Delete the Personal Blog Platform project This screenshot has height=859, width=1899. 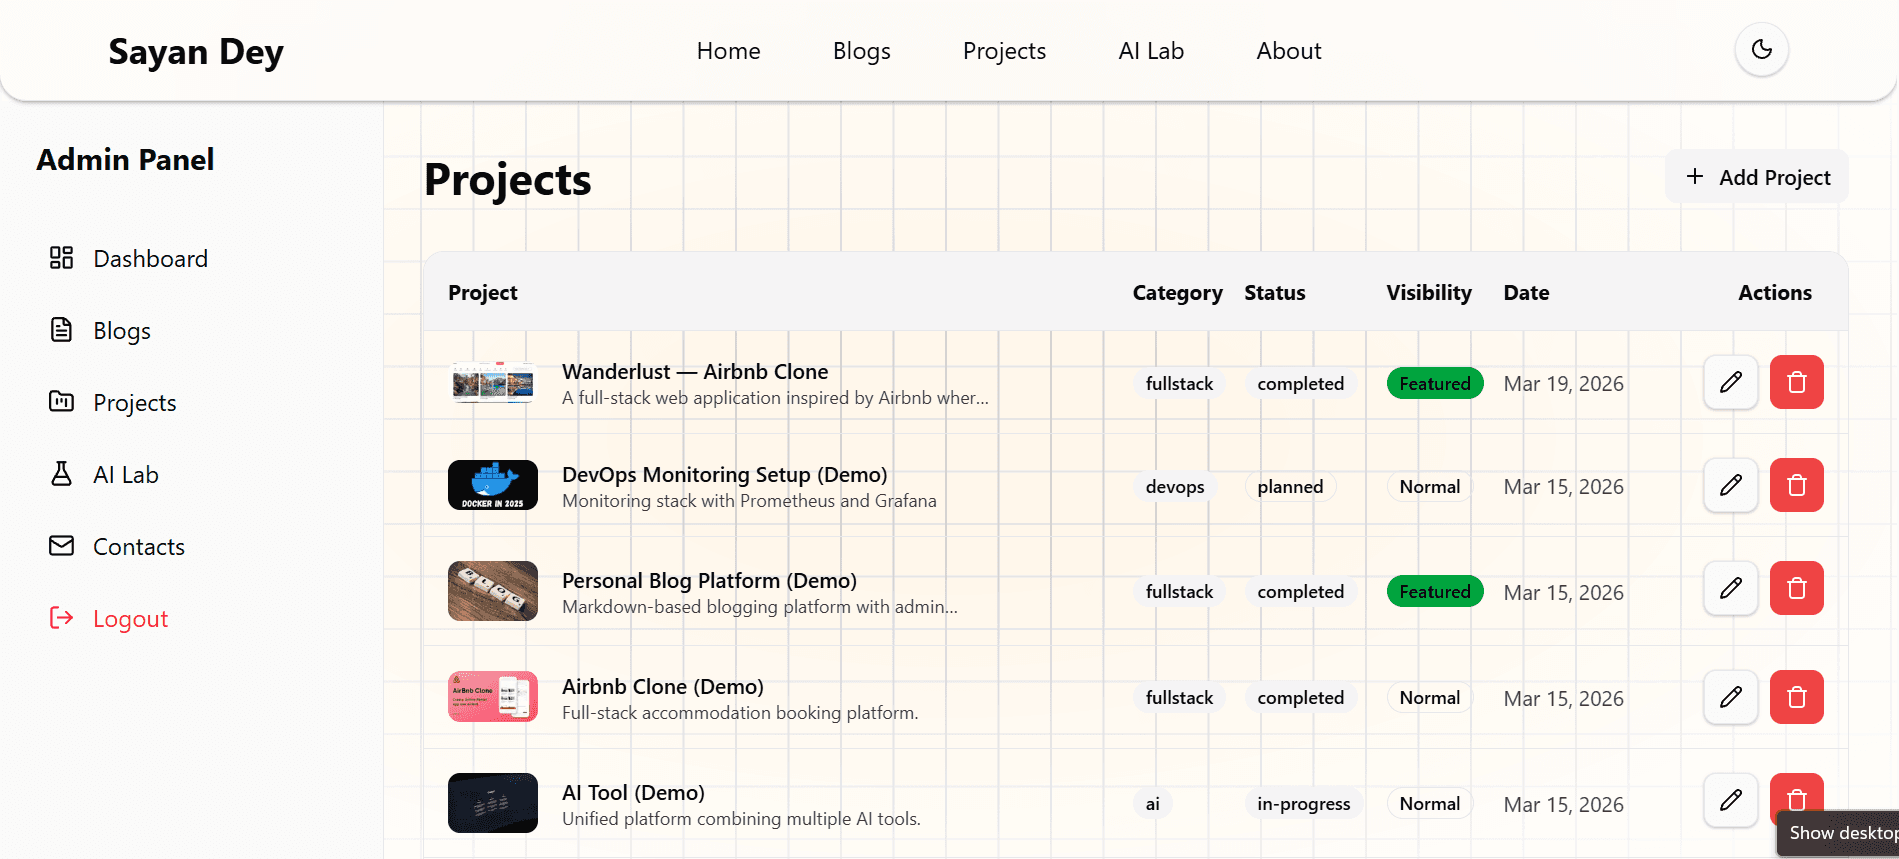[1796, 588]
